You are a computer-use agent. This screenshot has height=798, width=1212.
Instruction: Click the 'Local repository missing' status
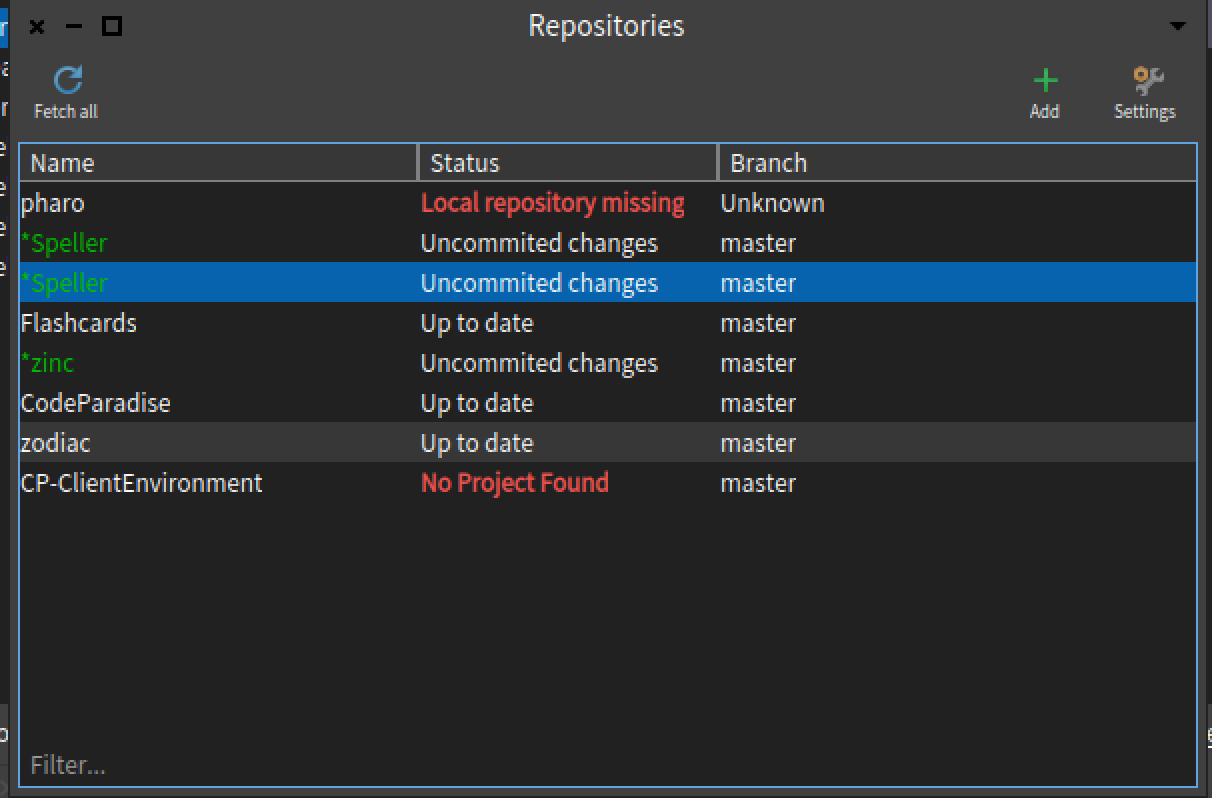click(x=552, y=203)
